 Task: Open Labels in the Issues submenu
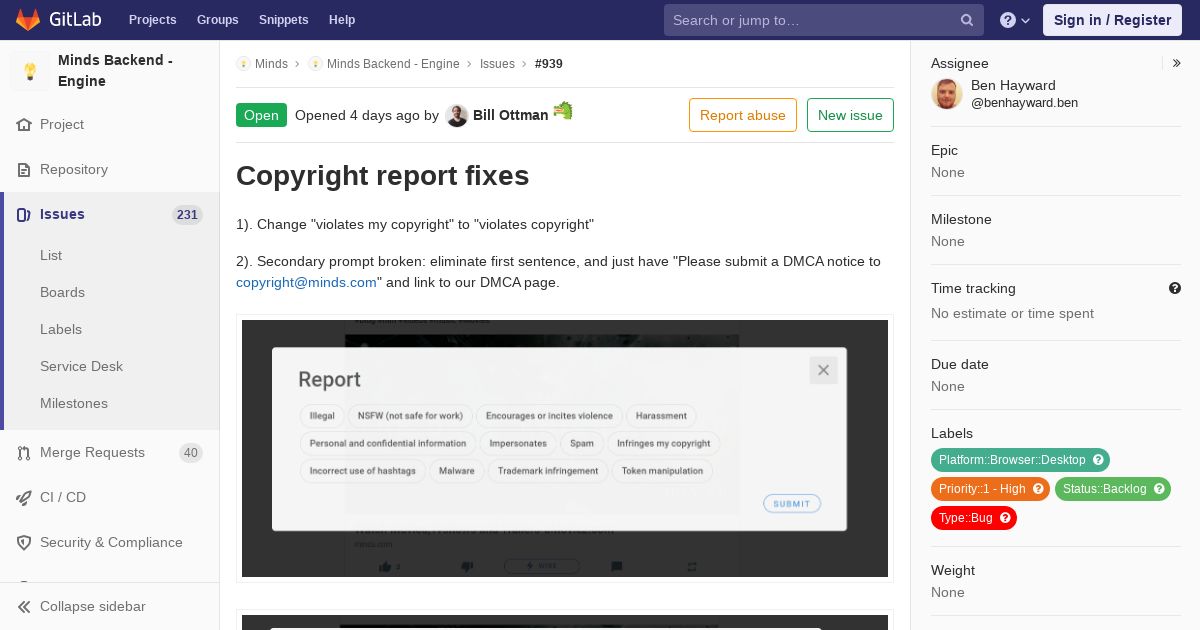[x=61, y=329]
